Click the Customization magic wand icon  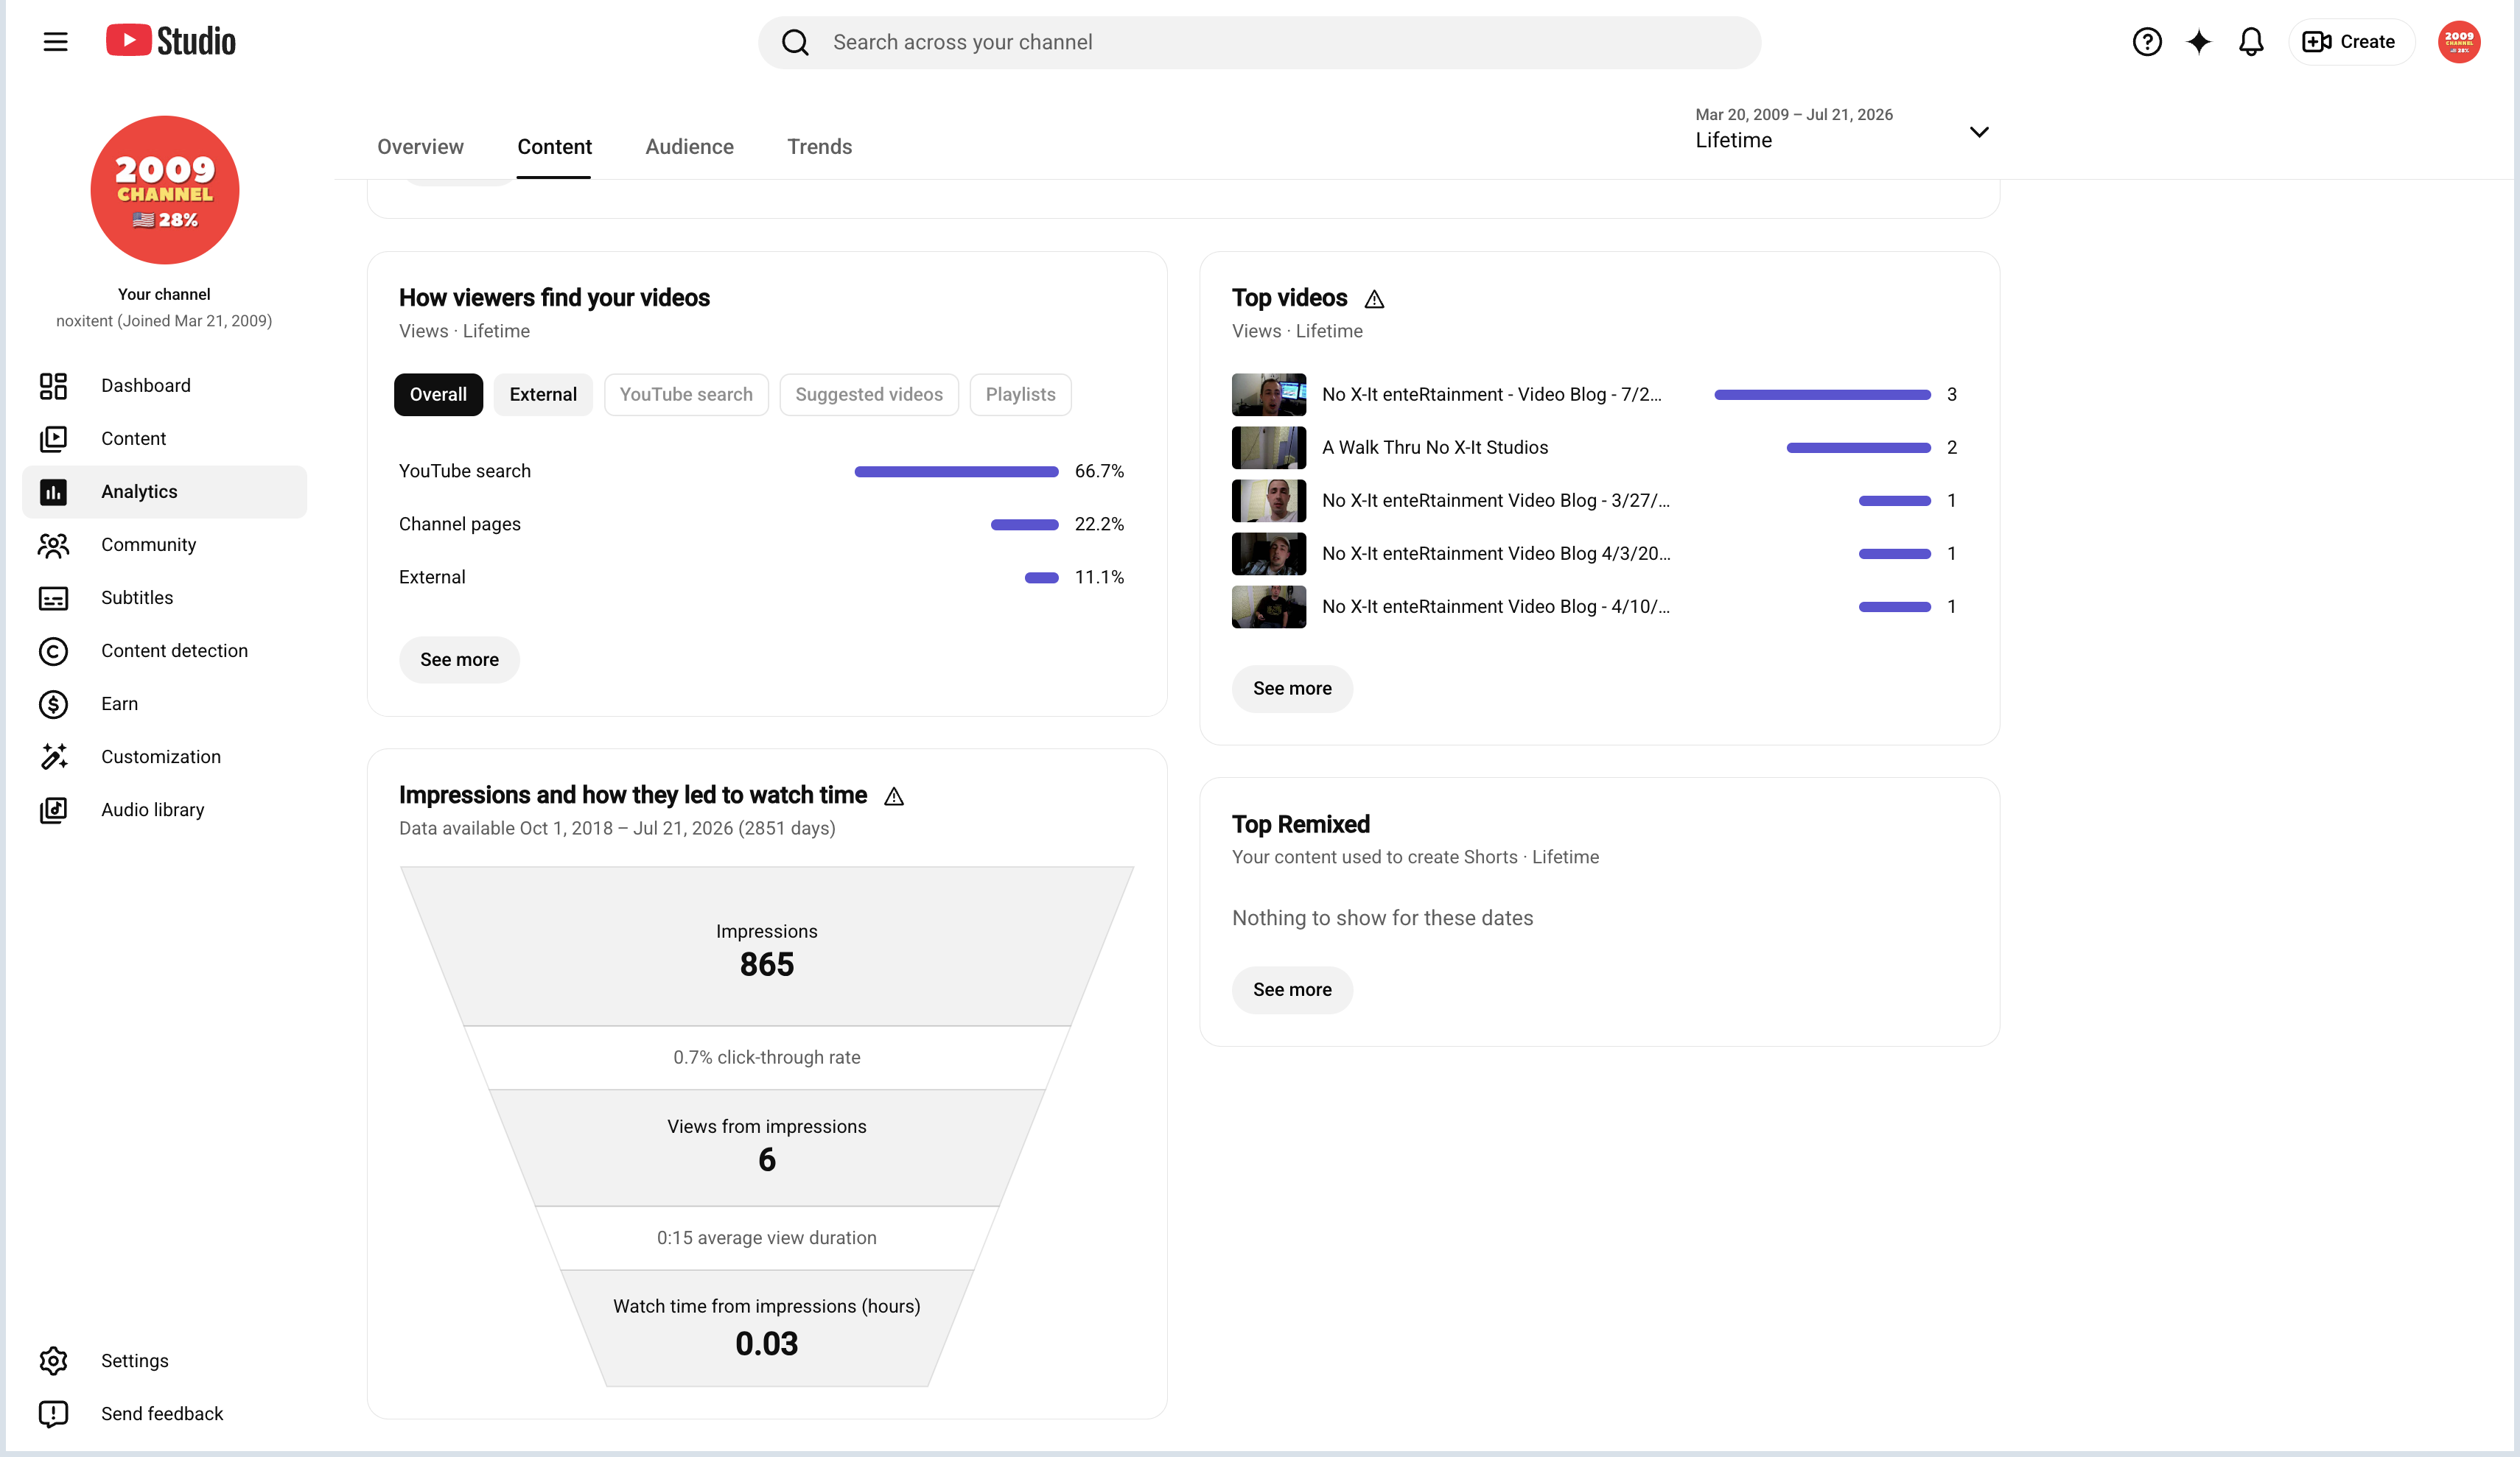tap(53, 757)
